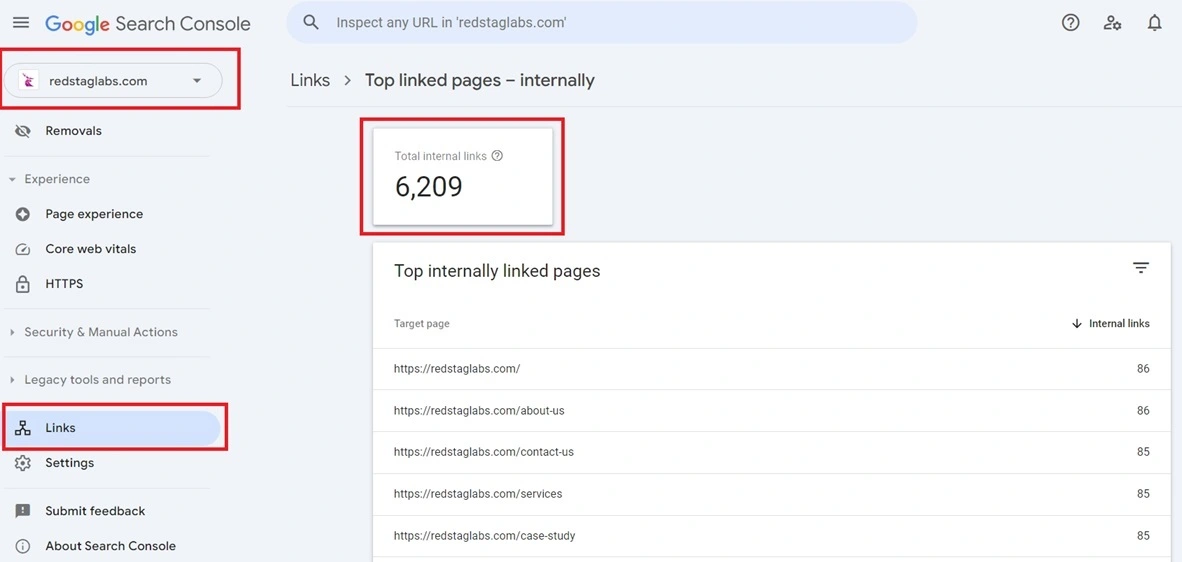Sort by the Internal links column header
The width and height of the screenshot is (1182, 562).
1110,324
